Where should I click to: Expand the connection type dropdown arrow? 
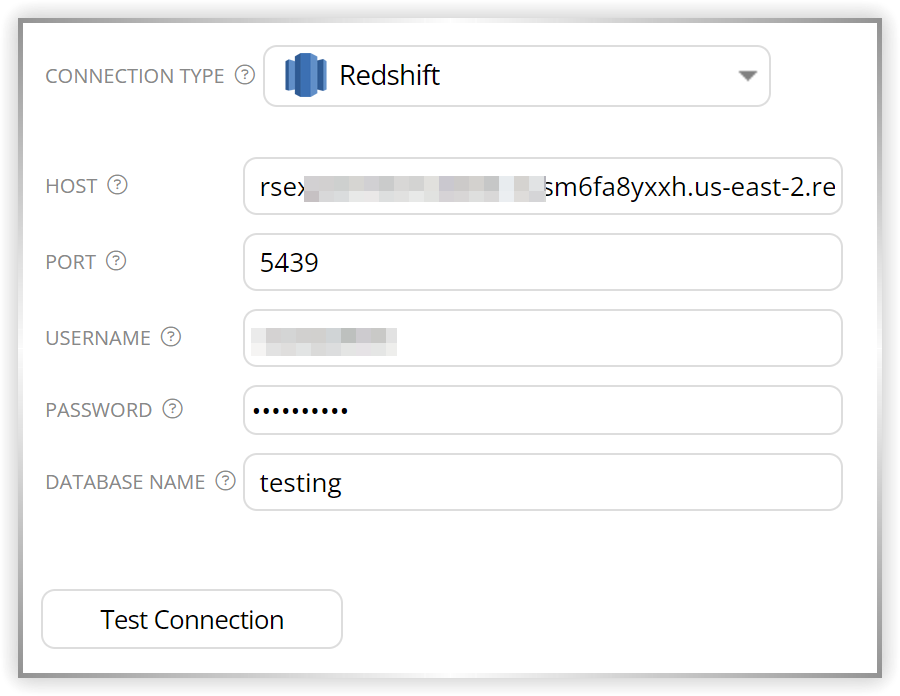pos(747,76)
